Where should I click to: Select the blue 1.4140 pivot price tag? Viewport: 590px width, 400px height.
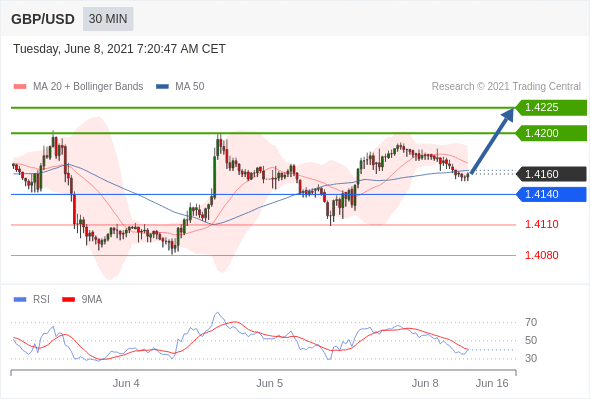[551, 194]
